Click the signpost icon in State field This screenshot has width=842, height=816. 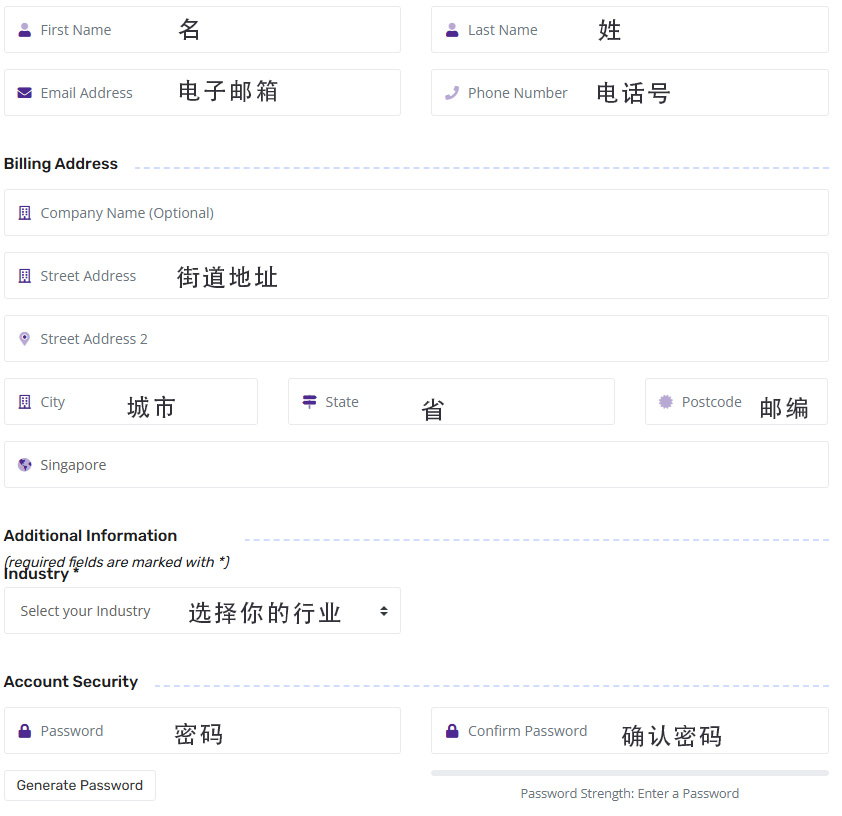pyautogui.click(x=309, y=402)
